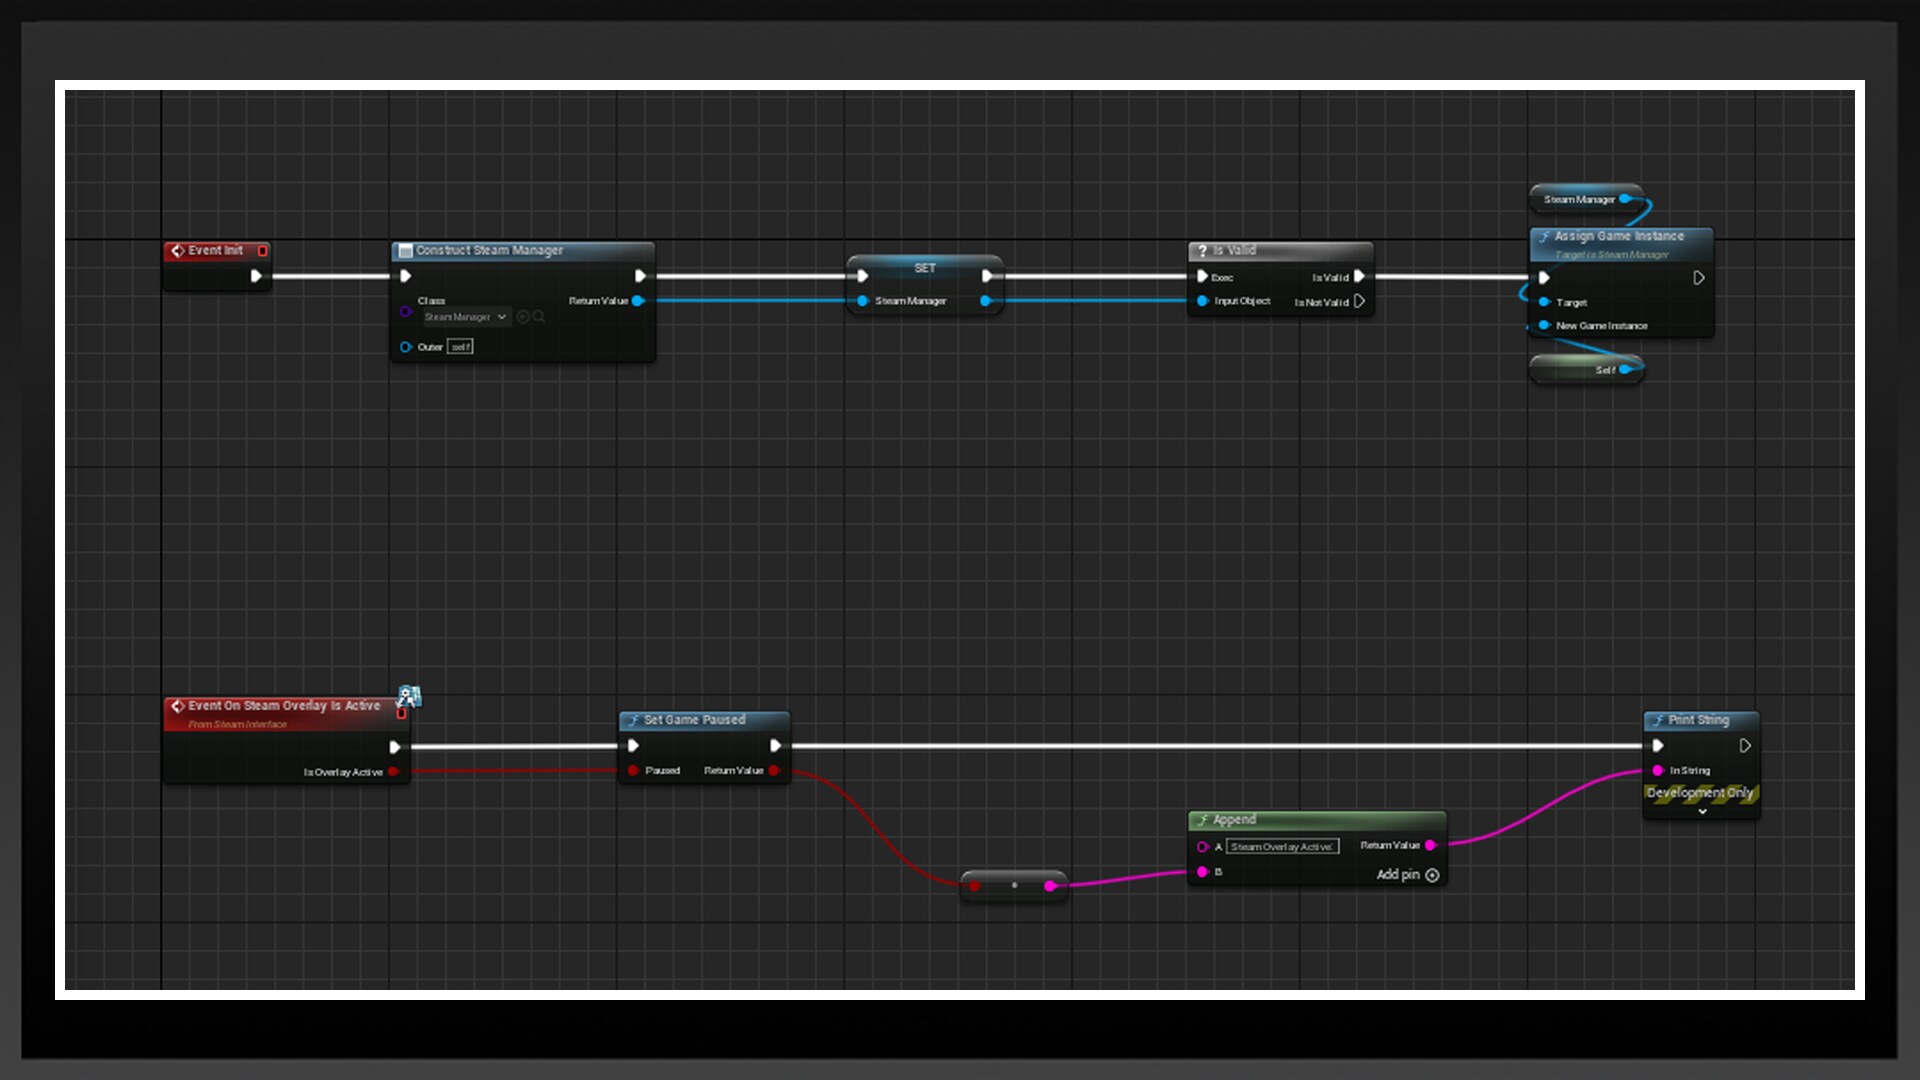Click the Append node's B string pin
The image size is (1920, 1080).
[x=1203, y=872]
